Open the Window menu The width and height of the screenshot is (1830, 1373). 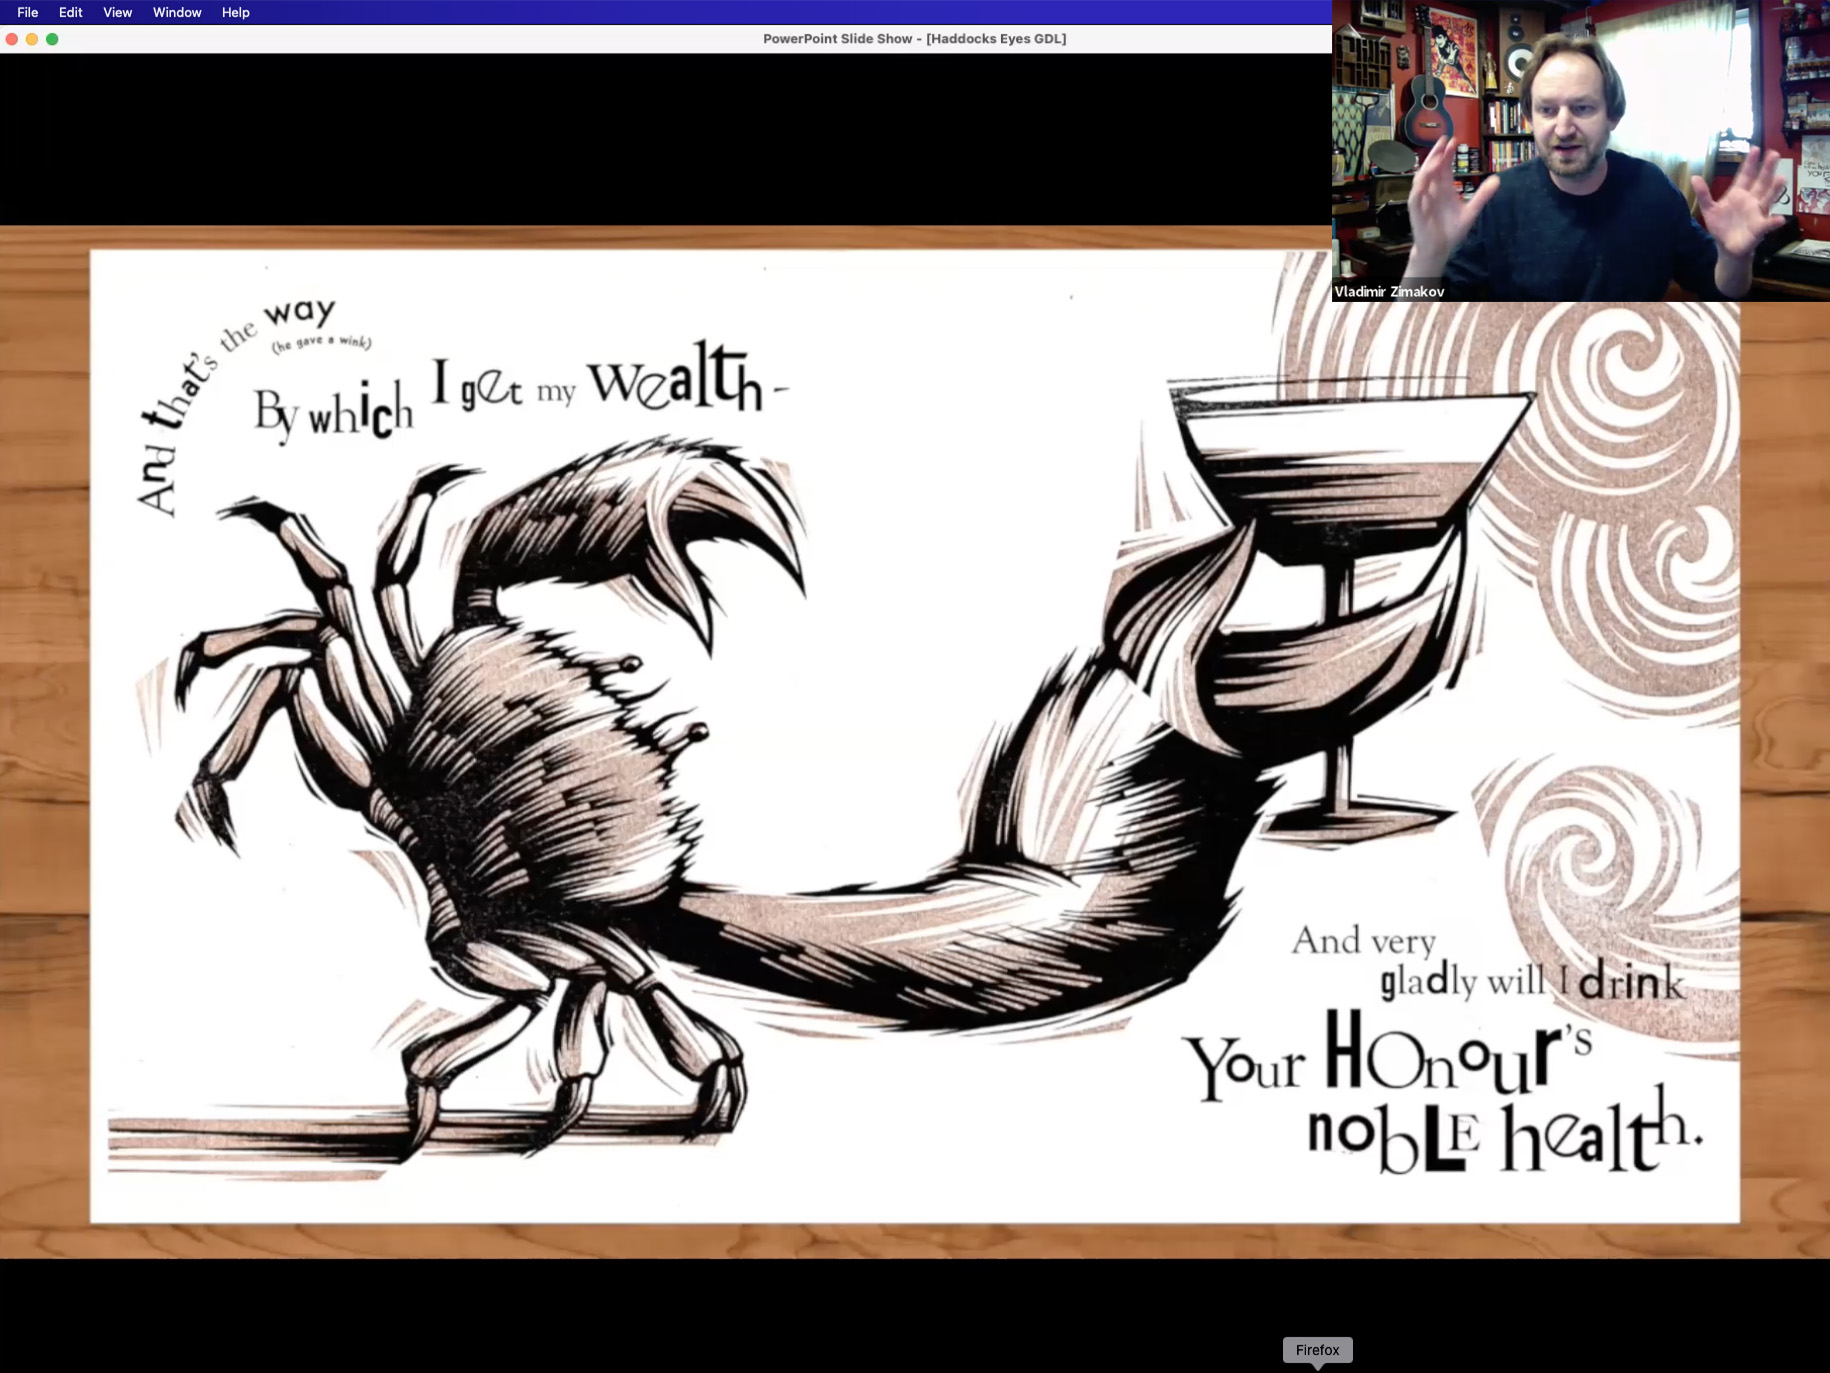pos(177,12)
